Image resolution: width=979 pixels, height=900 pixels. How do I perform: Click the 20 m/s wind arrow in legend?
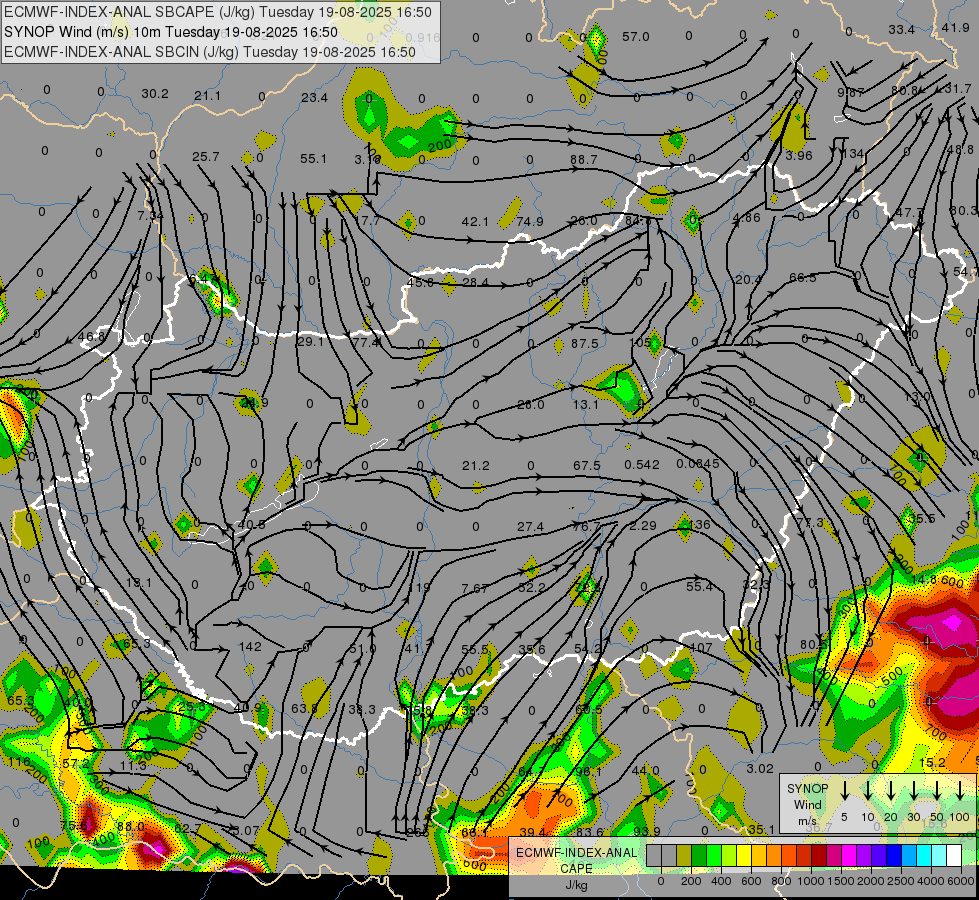coord(891,791)
